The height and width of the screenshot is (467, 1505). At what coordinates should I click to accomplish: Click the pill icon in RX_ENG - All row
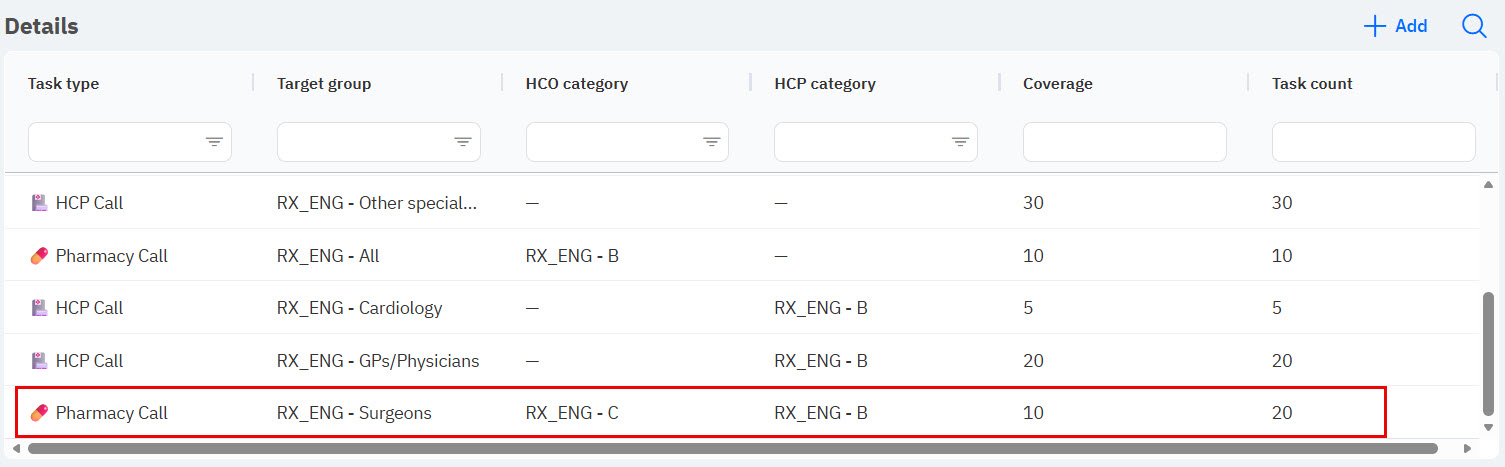(x=39, y=256)
